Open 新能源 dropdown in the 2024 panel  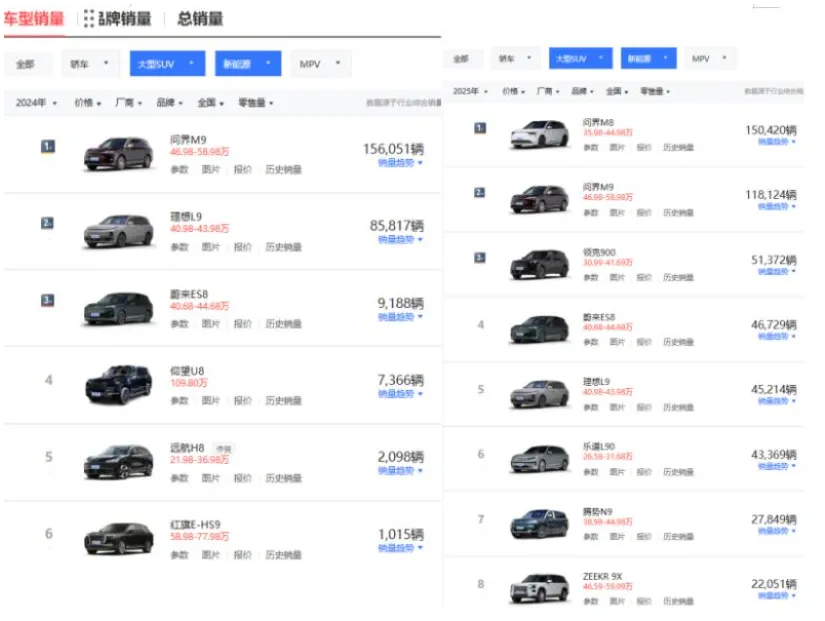248,64
